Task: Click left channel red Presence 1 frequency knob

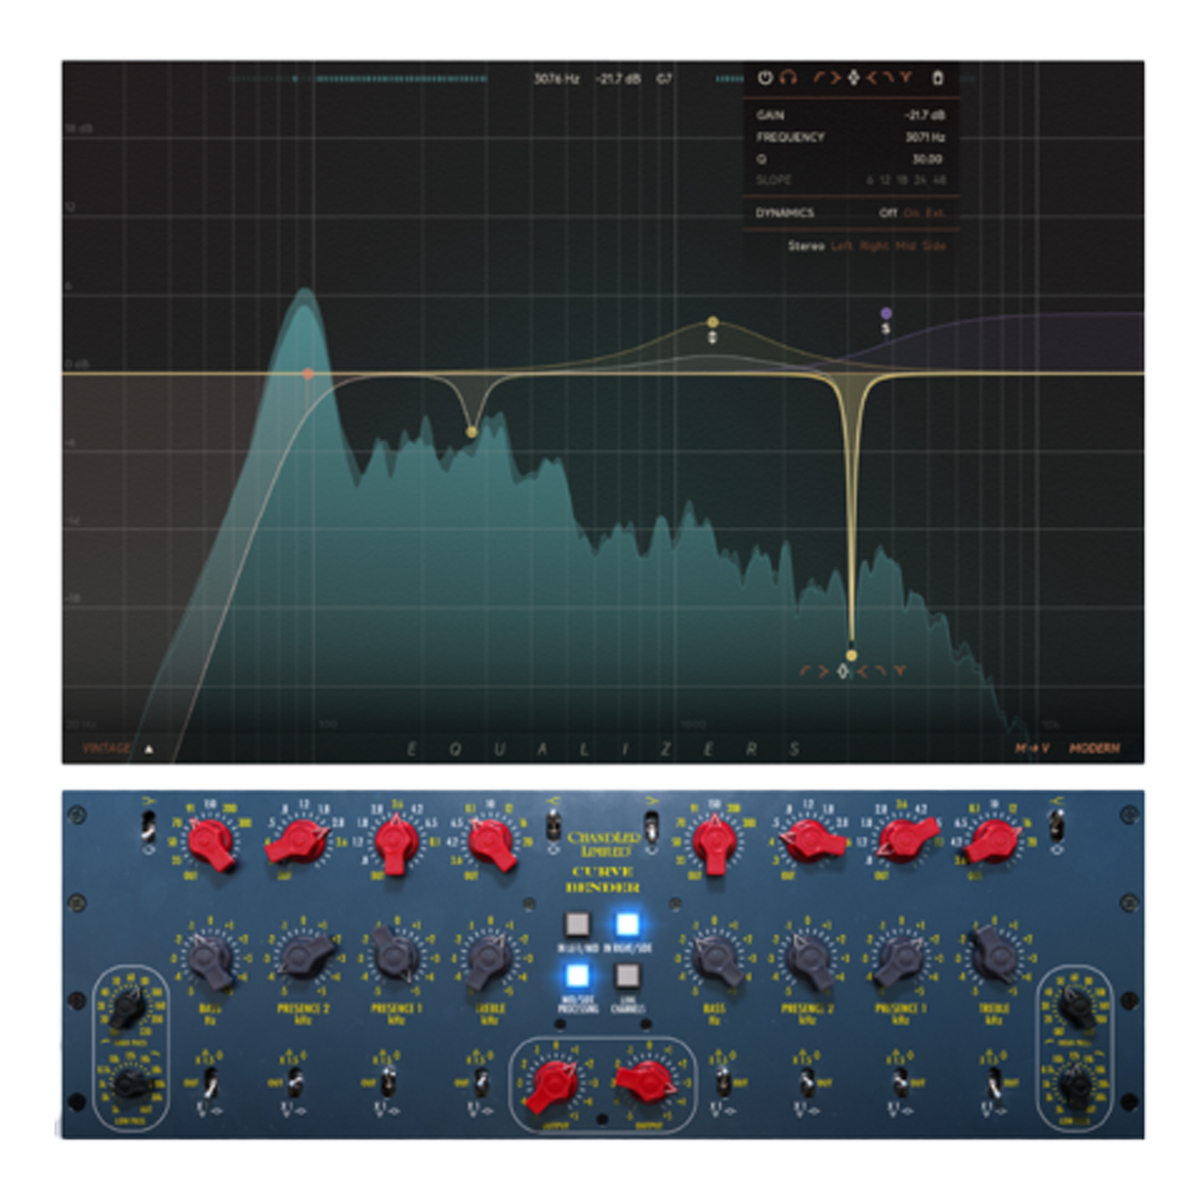Action: [x=397, y=843]
